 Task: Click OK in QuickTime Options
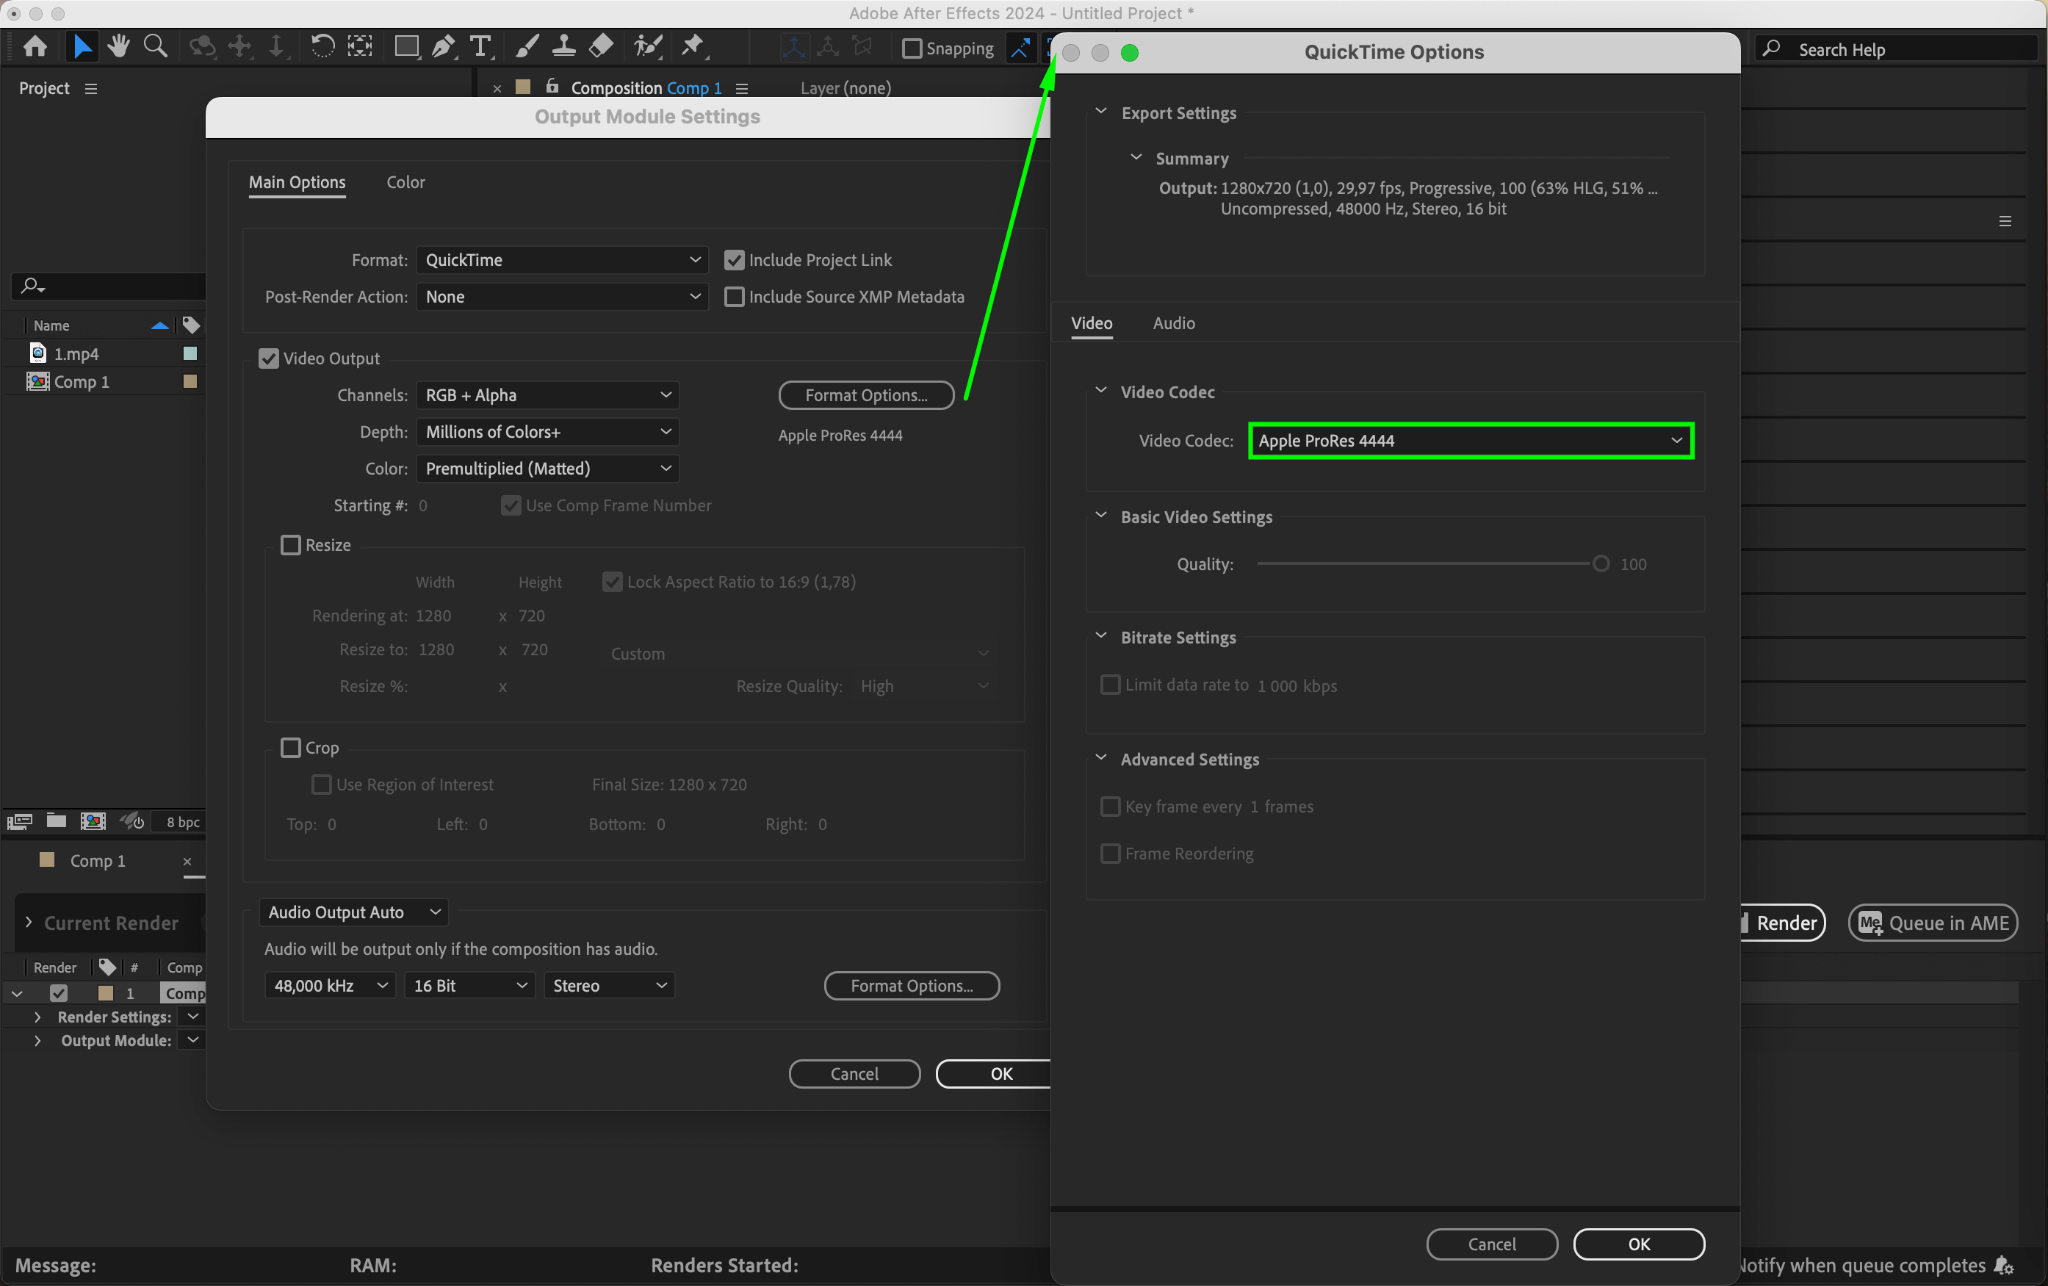(1638, 1244)
